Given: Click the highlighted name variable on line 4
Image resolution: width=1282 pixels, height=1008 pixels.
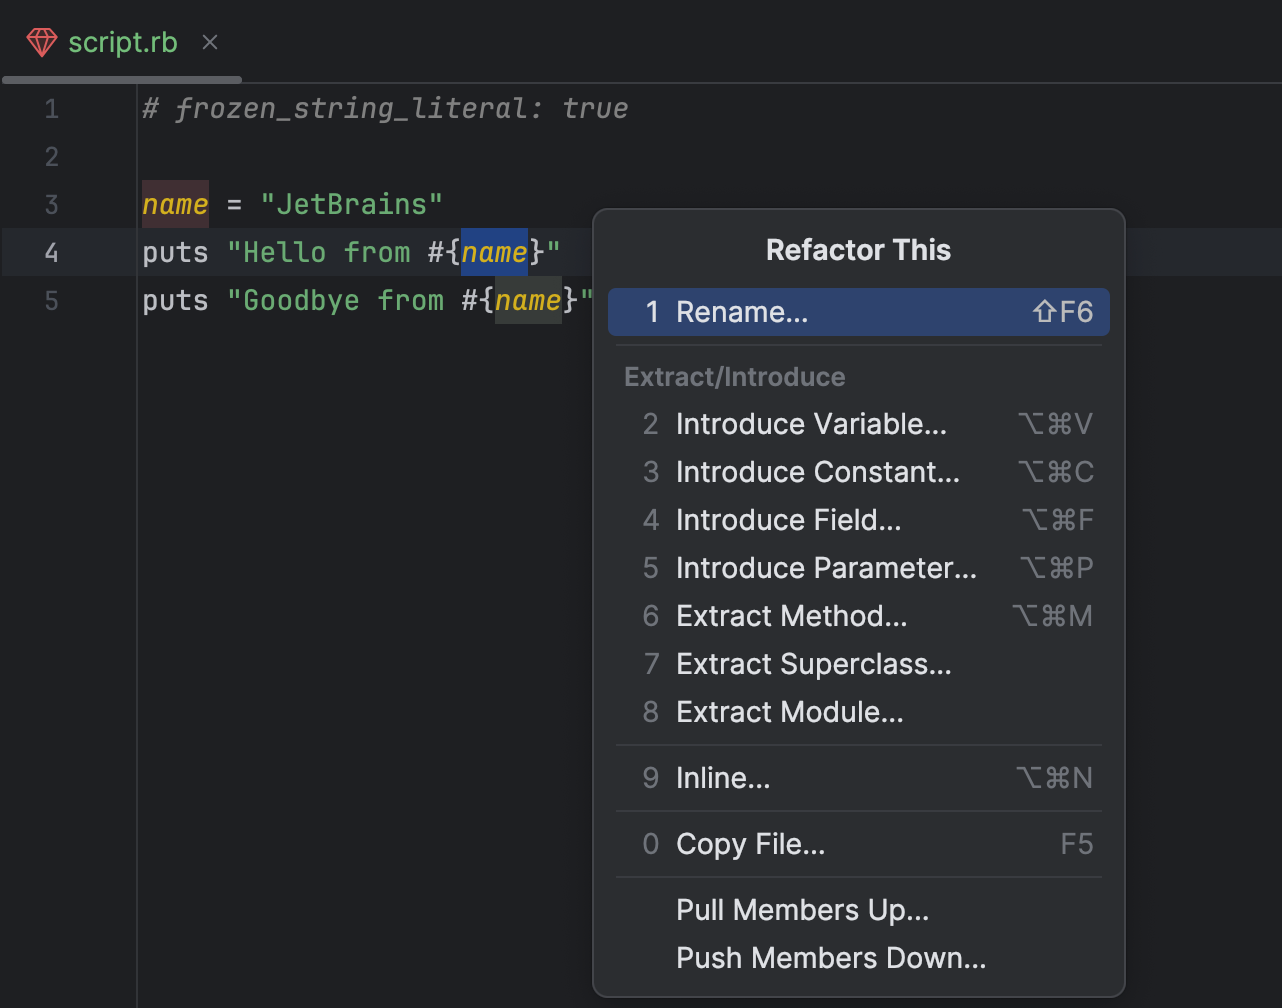Looking at the screenshot, I should click(494, 252).
